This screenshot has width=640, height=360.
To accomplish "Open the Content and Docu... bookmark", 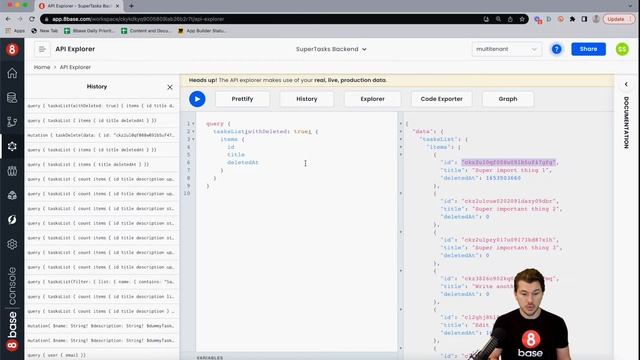I will tap(146, 31).
